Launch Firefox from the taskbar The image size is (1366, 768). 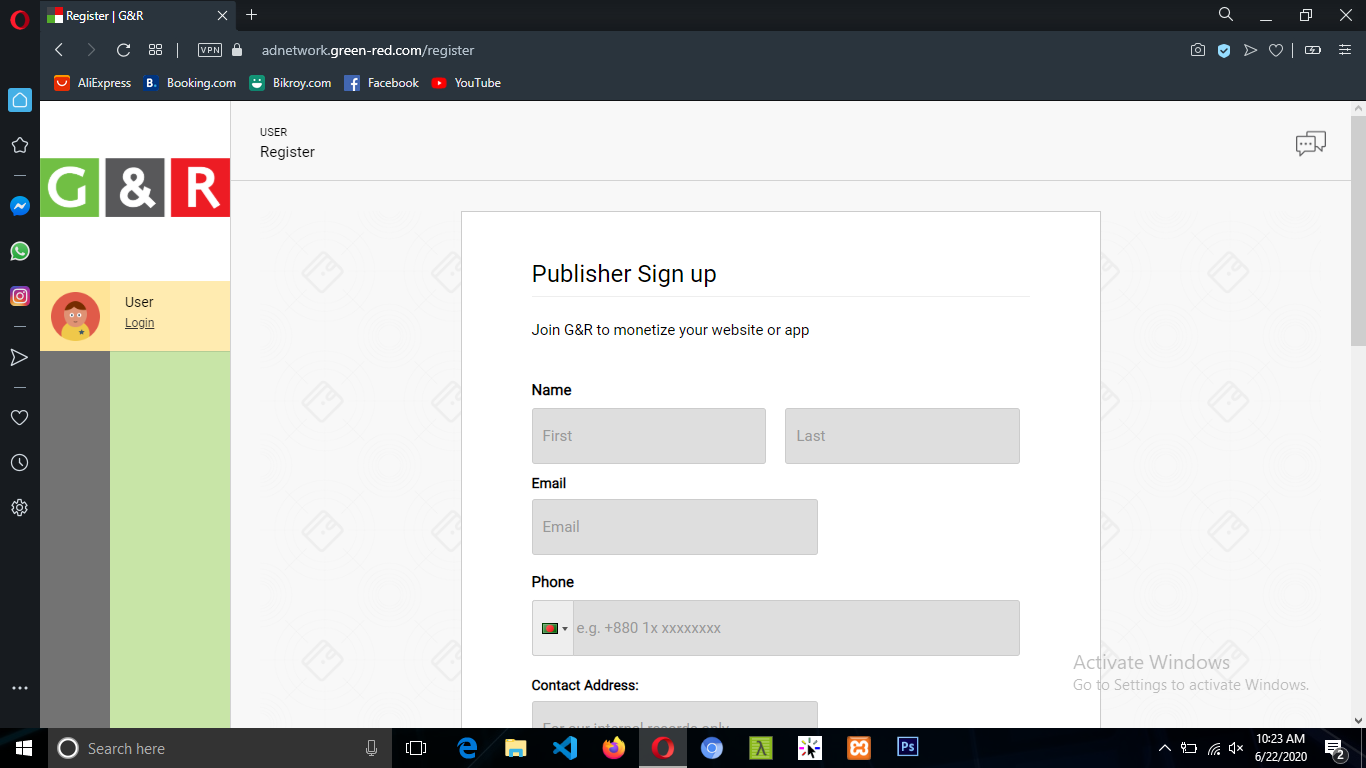[x=614, y=748]
